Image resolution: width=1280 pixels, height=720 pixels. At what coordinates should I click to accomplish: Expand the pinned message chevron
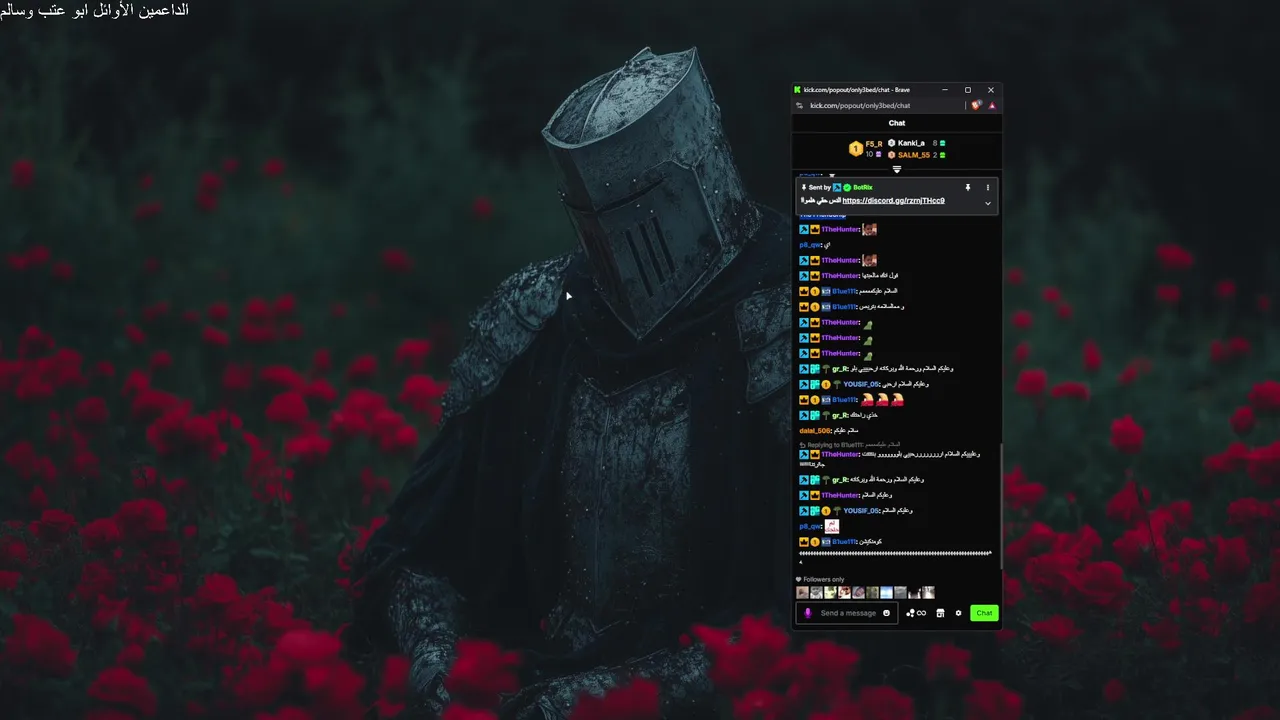click(x=988, y=203)
